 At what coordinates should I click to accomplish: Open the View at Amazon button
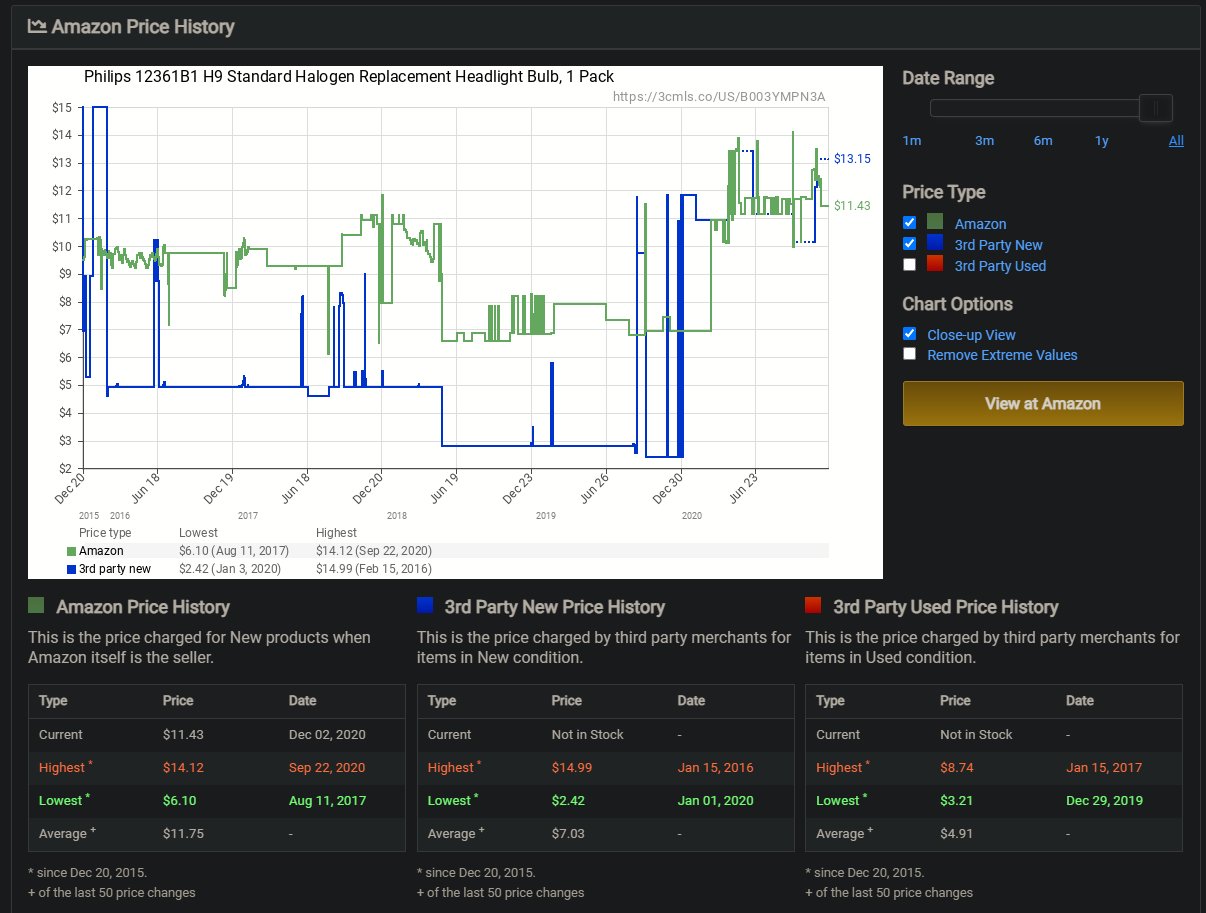point(1043,404)
